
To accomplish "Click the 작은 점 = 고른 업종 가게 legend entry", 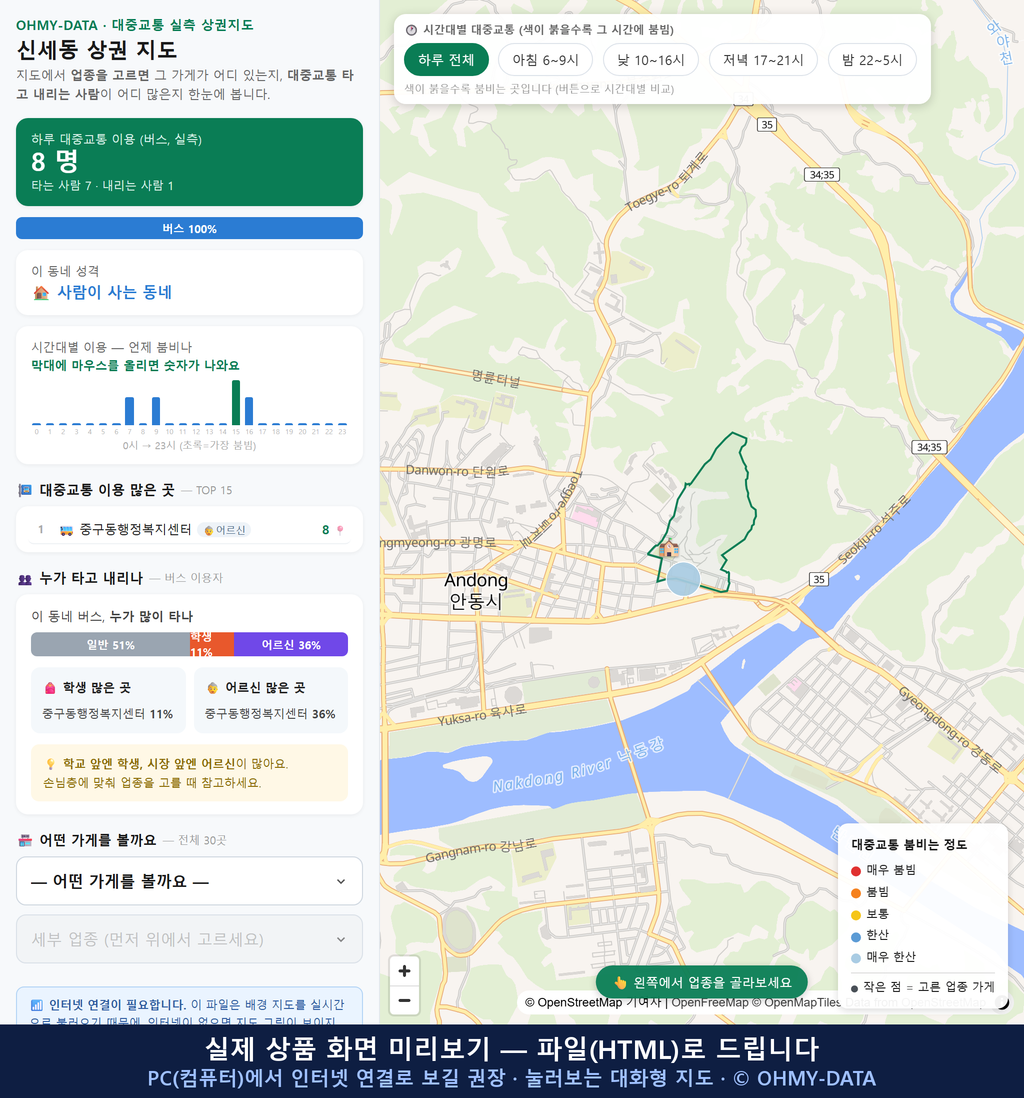I will 922,987.
